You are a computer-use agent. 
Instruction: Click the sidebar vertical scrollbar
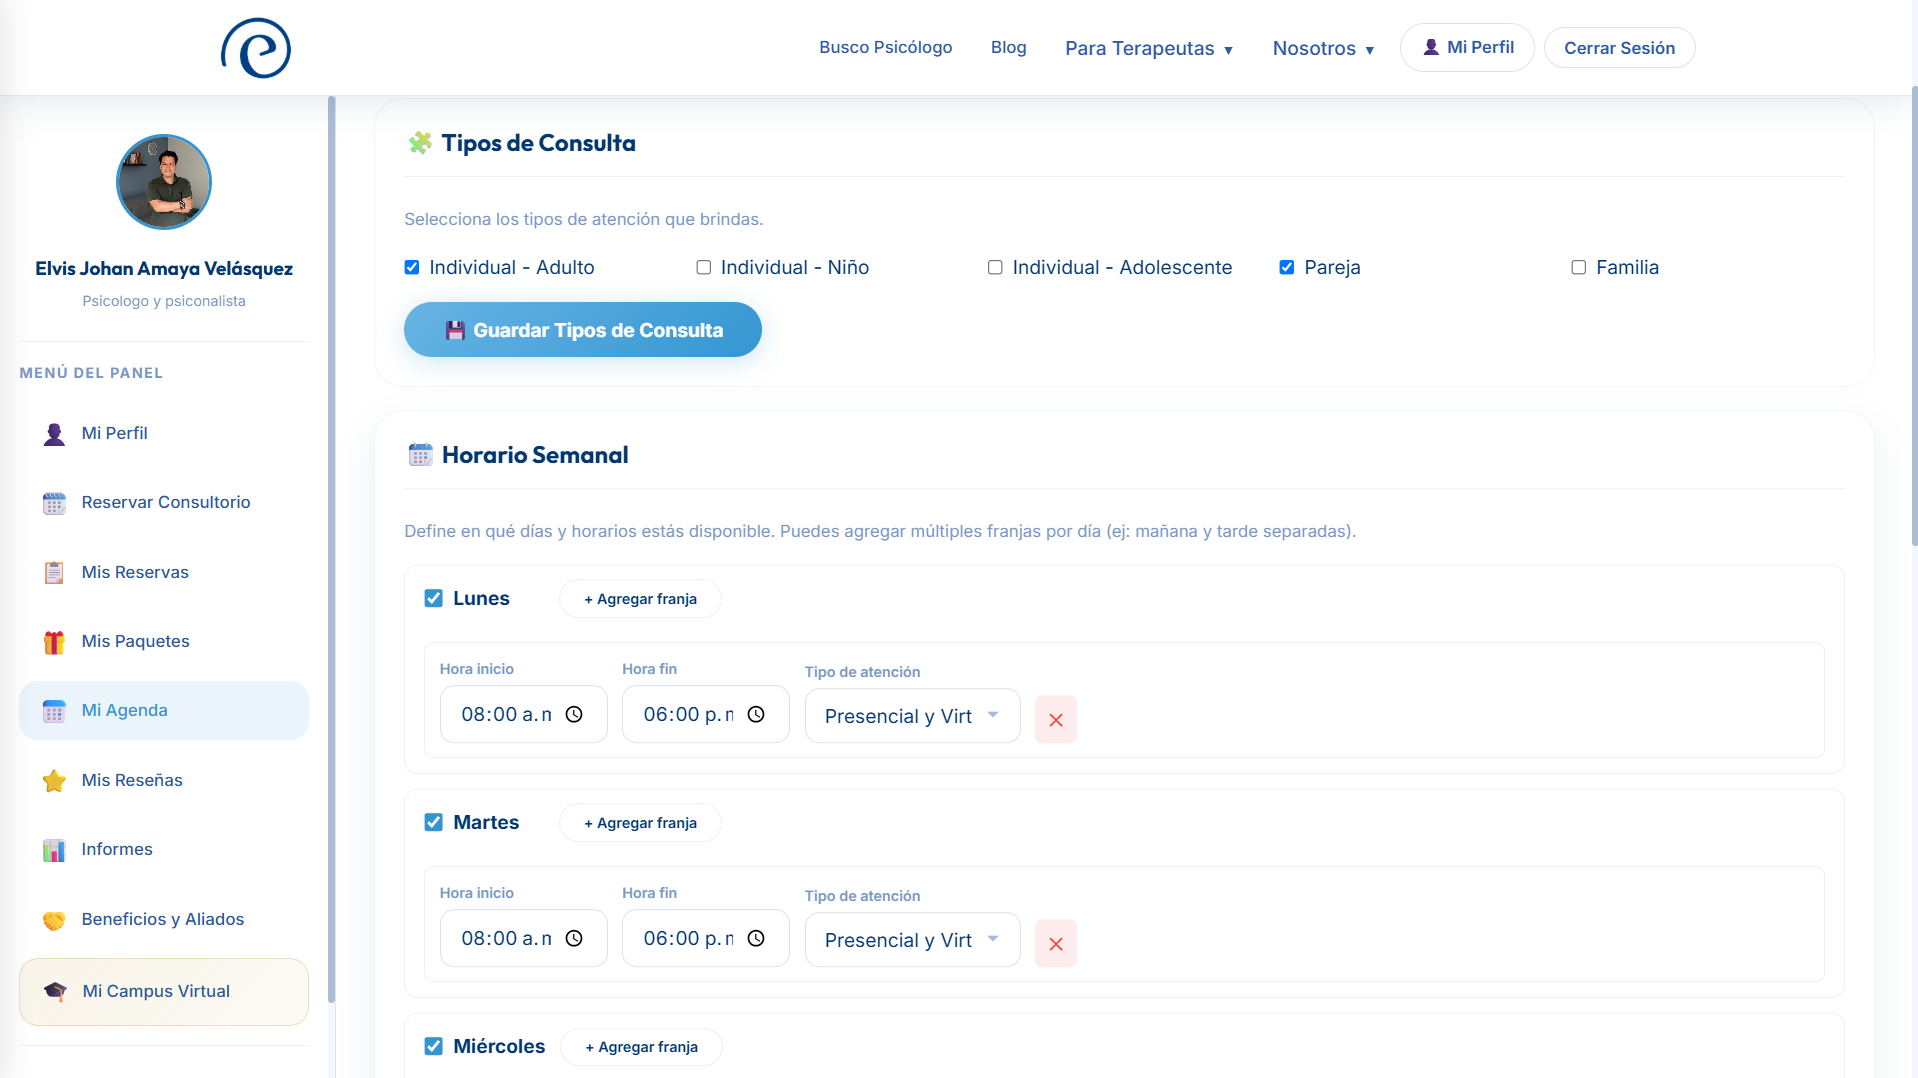331,548
